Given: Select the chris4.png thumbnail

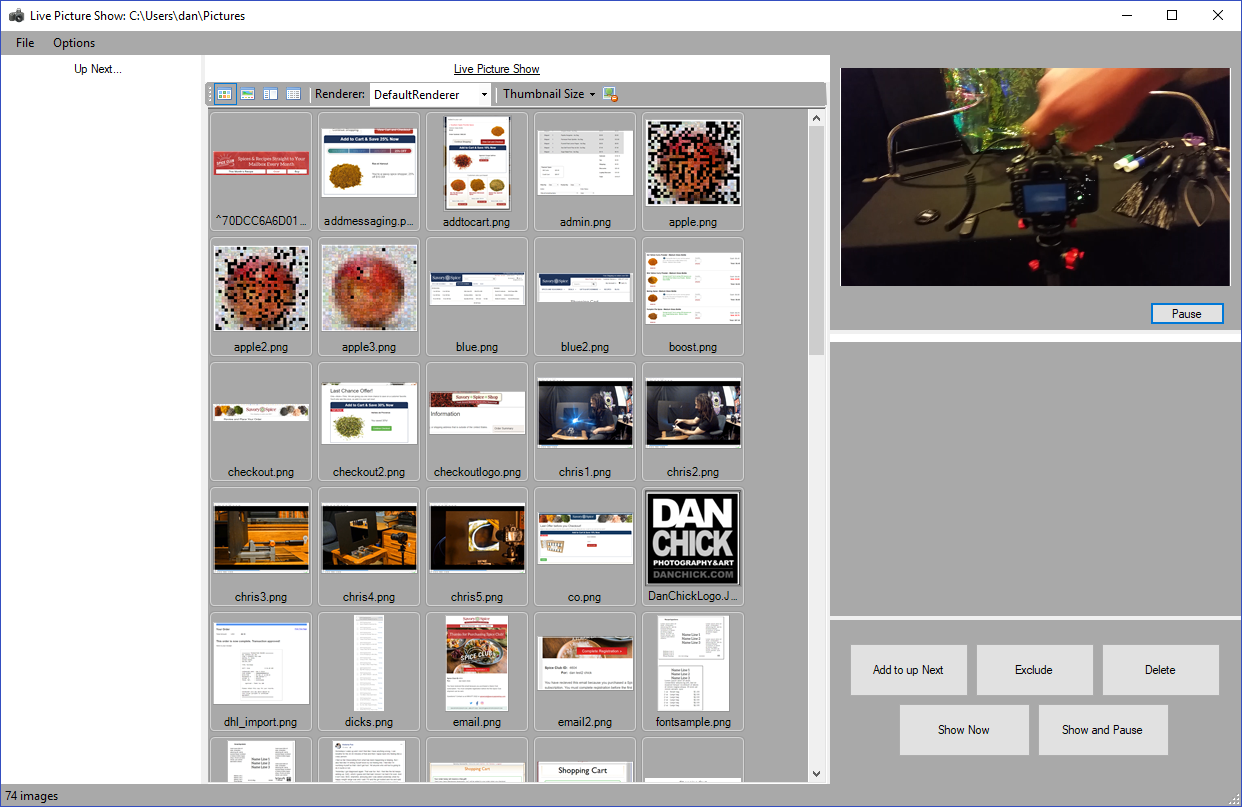Looking at the screenshot, I should click(x=369, y=546).
